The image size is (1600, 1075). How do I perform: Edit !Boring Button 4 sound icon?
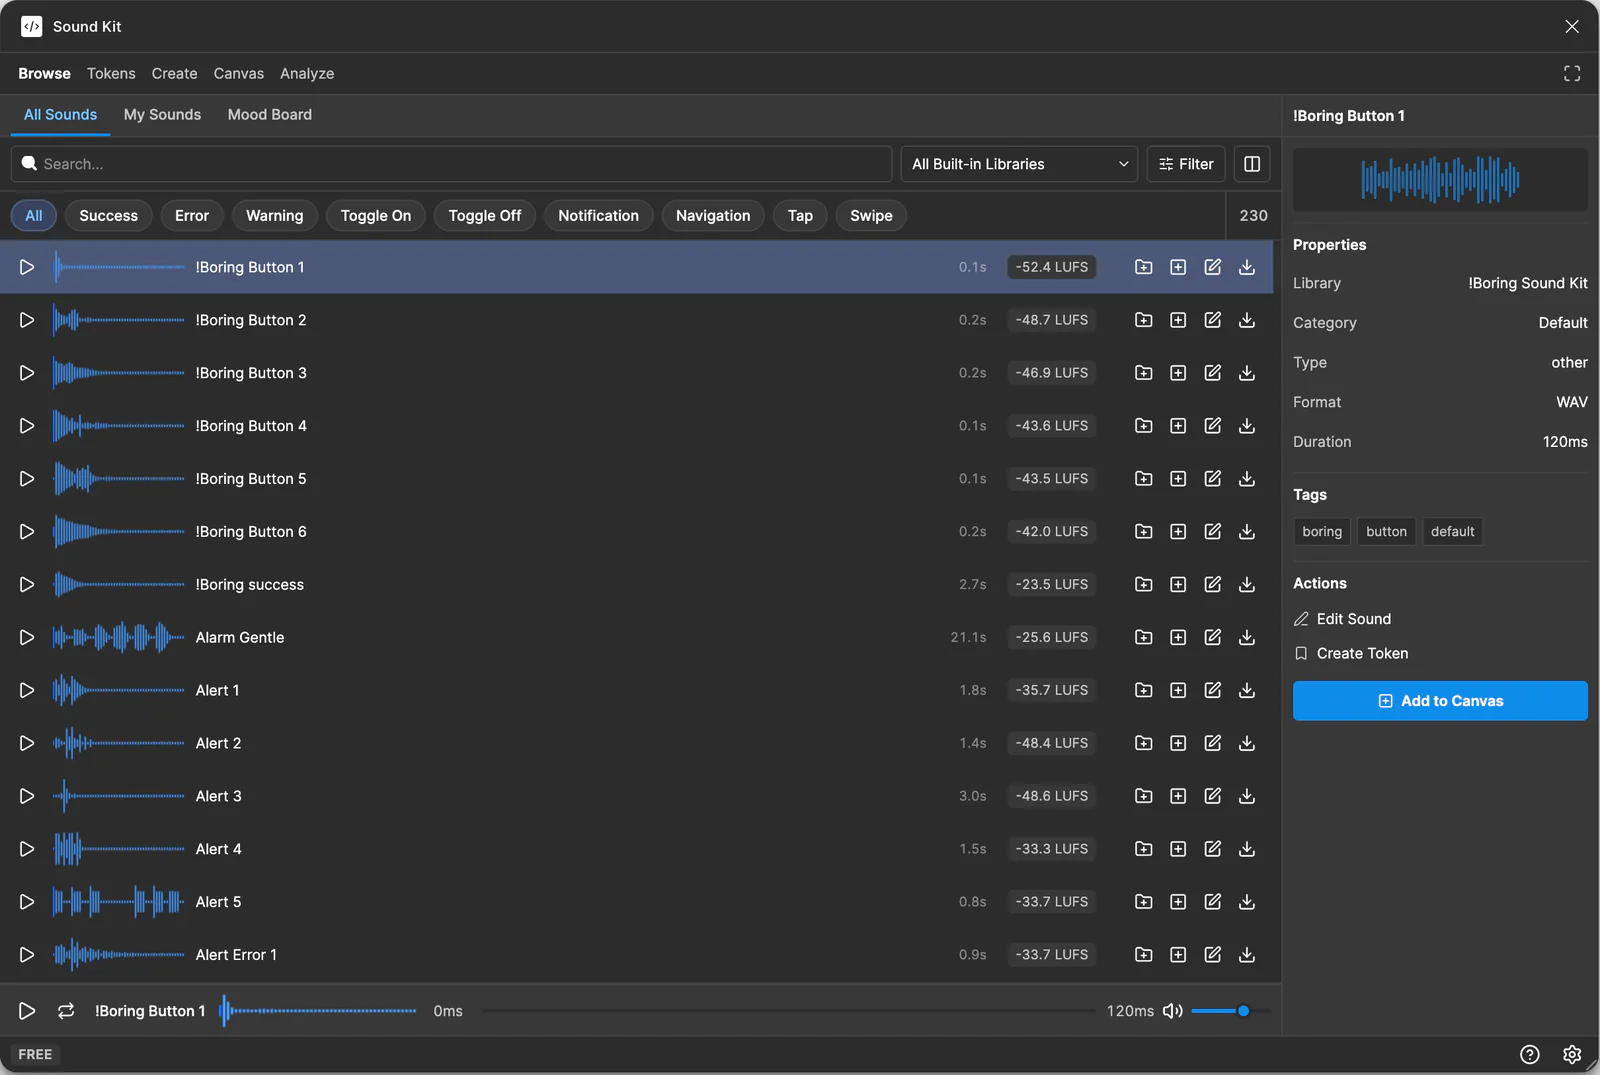[x=1213, y=426]
